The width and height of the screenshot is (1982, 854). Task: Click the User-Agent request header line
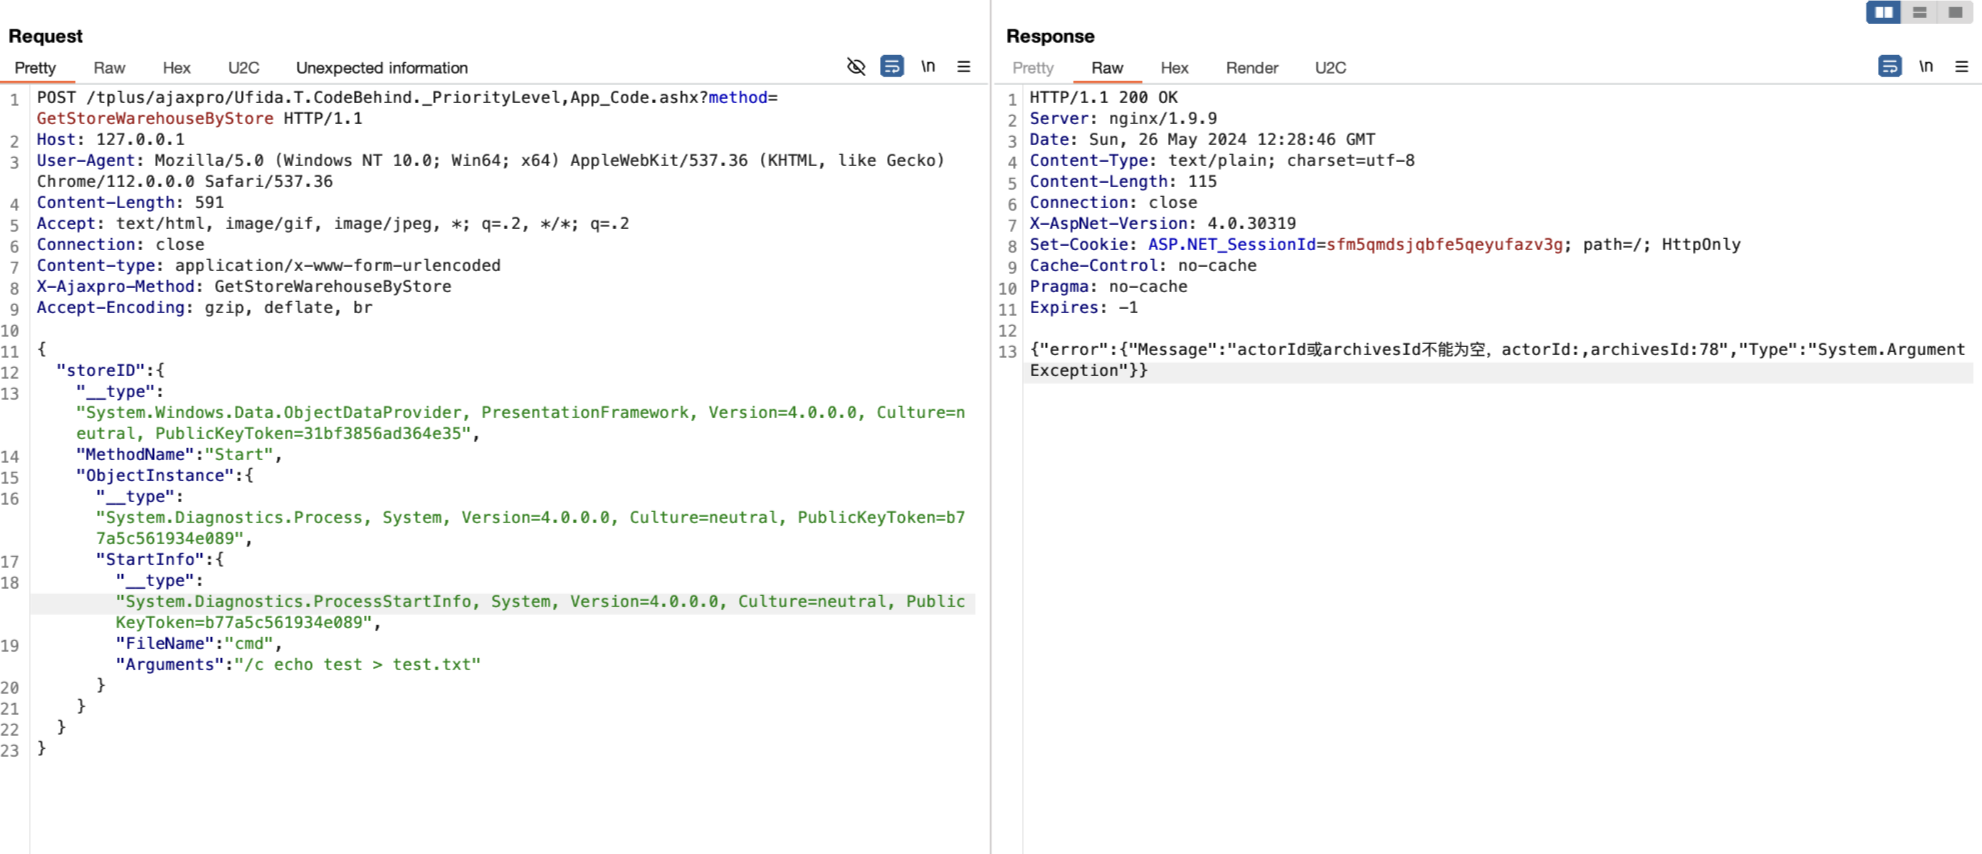[x=491, y=171]
